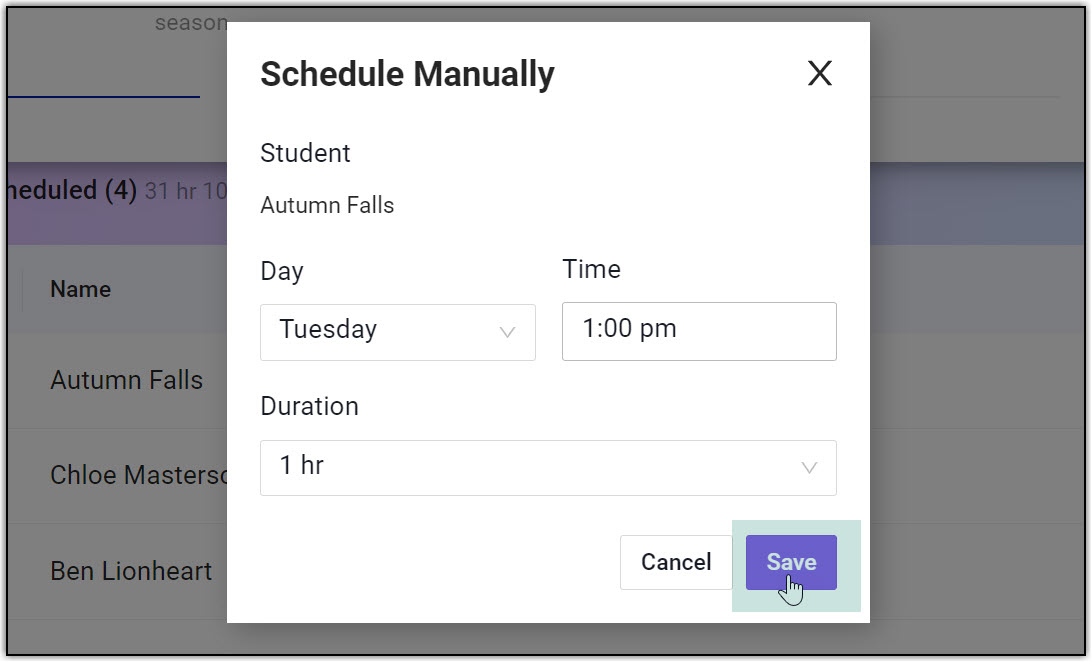
Task: Click the chevron arrow in the Duration field
Action: point(809,468)
